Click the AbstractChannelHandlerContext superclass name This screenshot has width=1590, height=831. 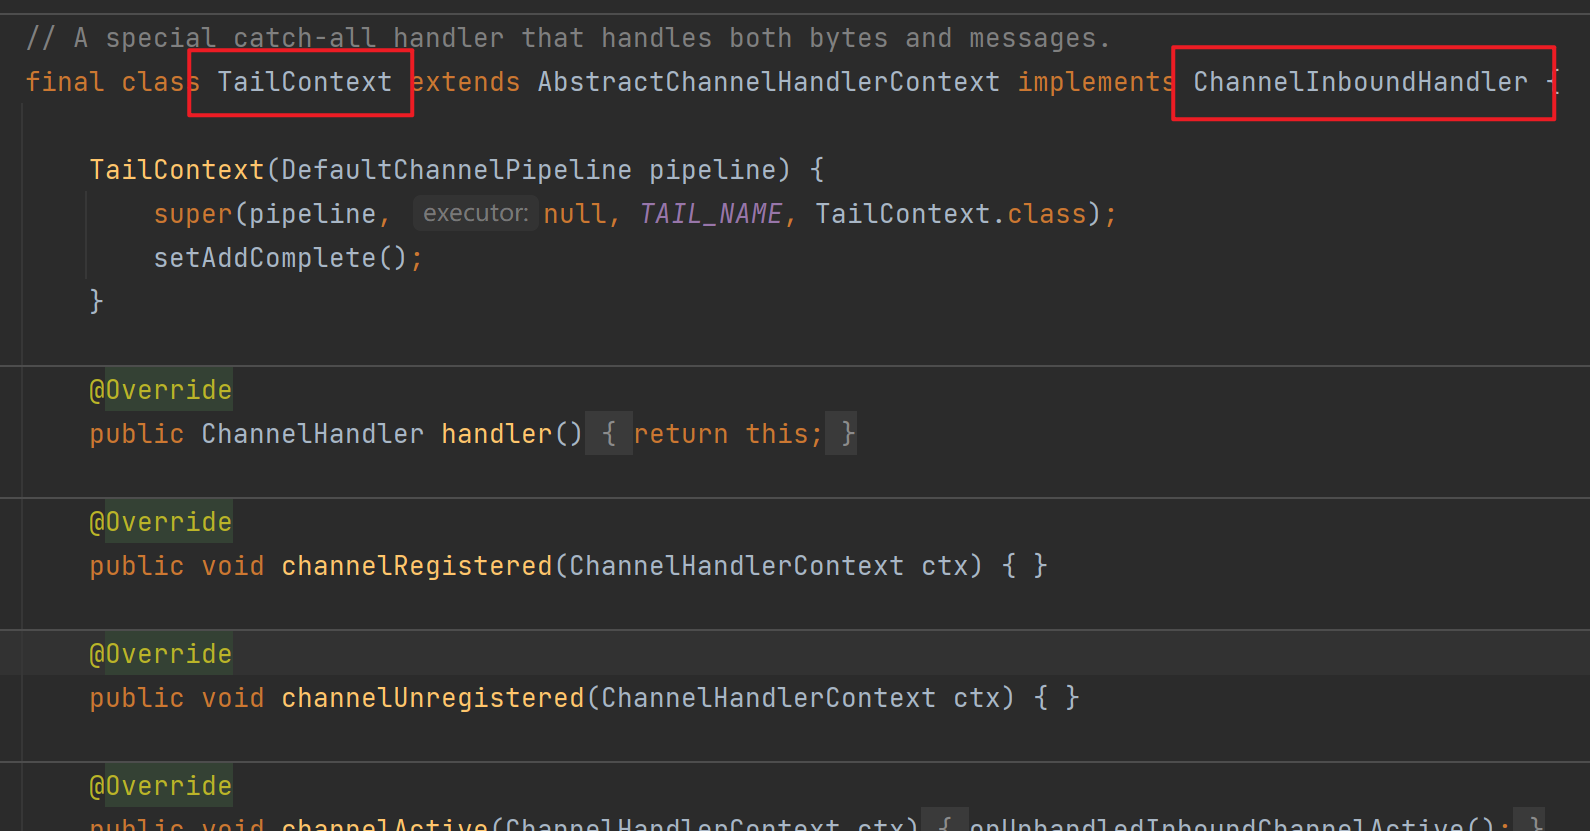click(x=768, y=82)
